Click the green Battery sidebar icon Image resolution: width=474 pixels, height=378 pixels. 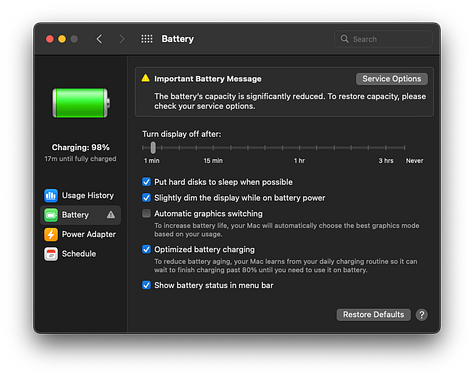point(51,215)
